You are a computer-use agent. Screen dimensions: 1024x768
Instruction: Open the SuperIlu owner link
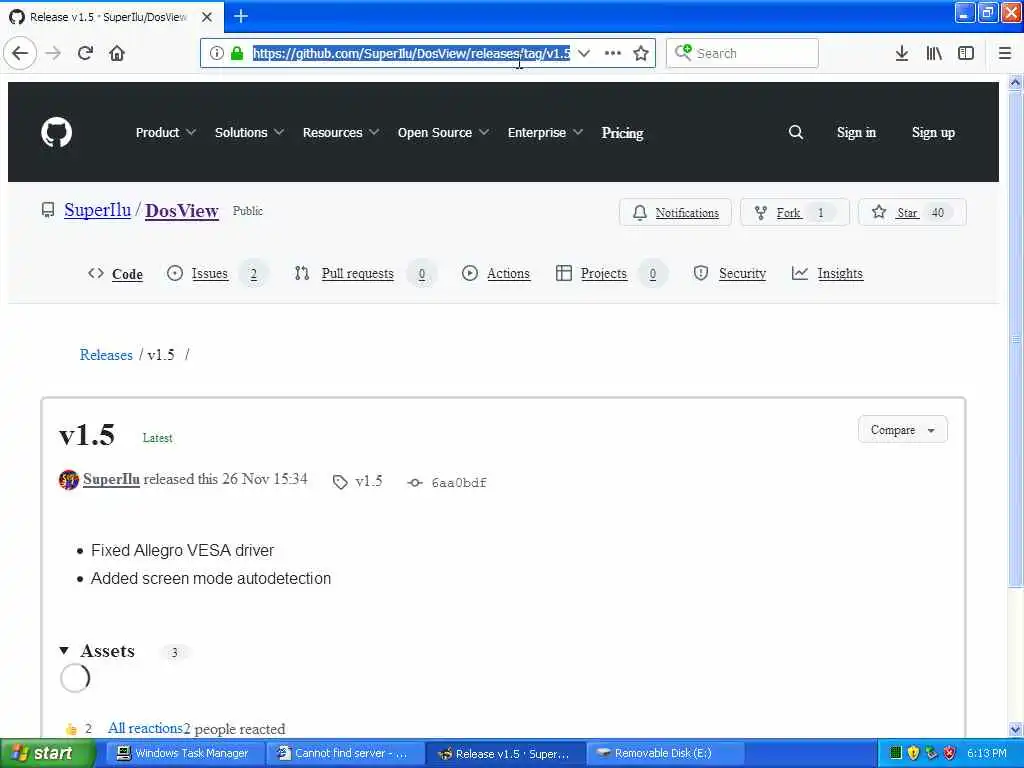[x=97, y=210]
